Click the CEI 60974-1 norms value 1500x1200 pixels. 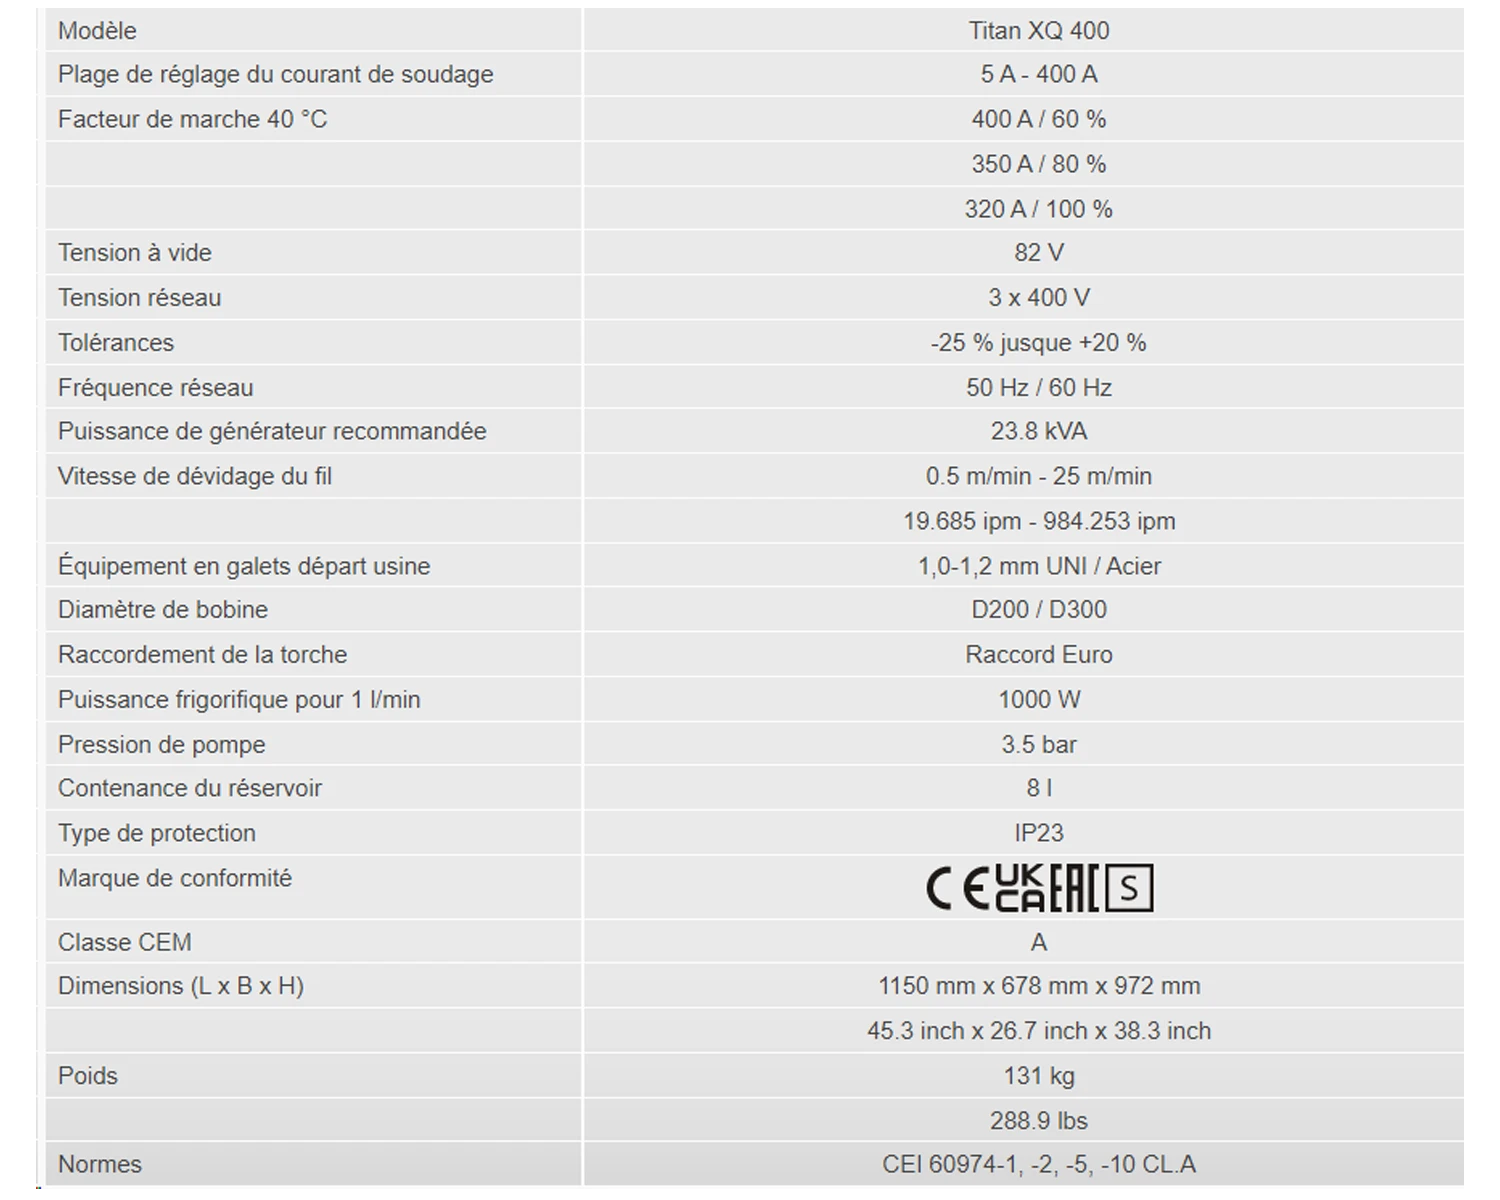tap(1039, 1165)
